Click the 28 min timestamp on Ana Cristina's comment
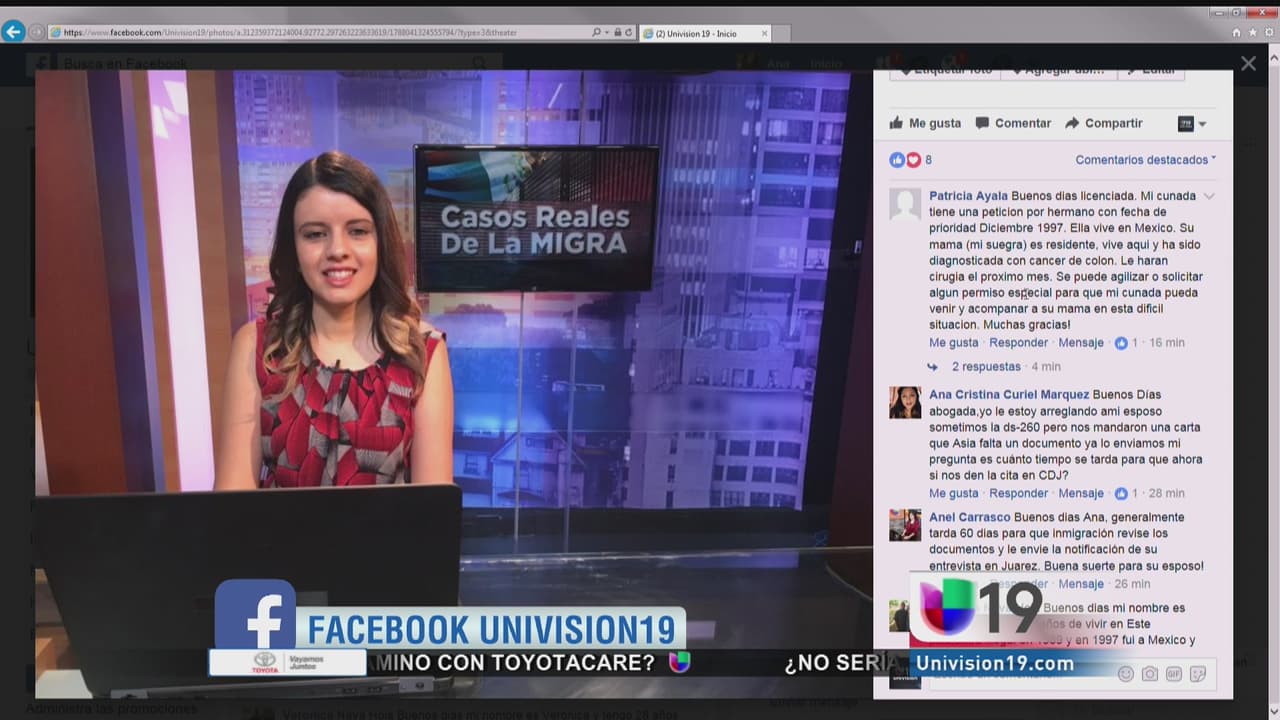Screen dimensions: 1280x720 point(1167,494)
